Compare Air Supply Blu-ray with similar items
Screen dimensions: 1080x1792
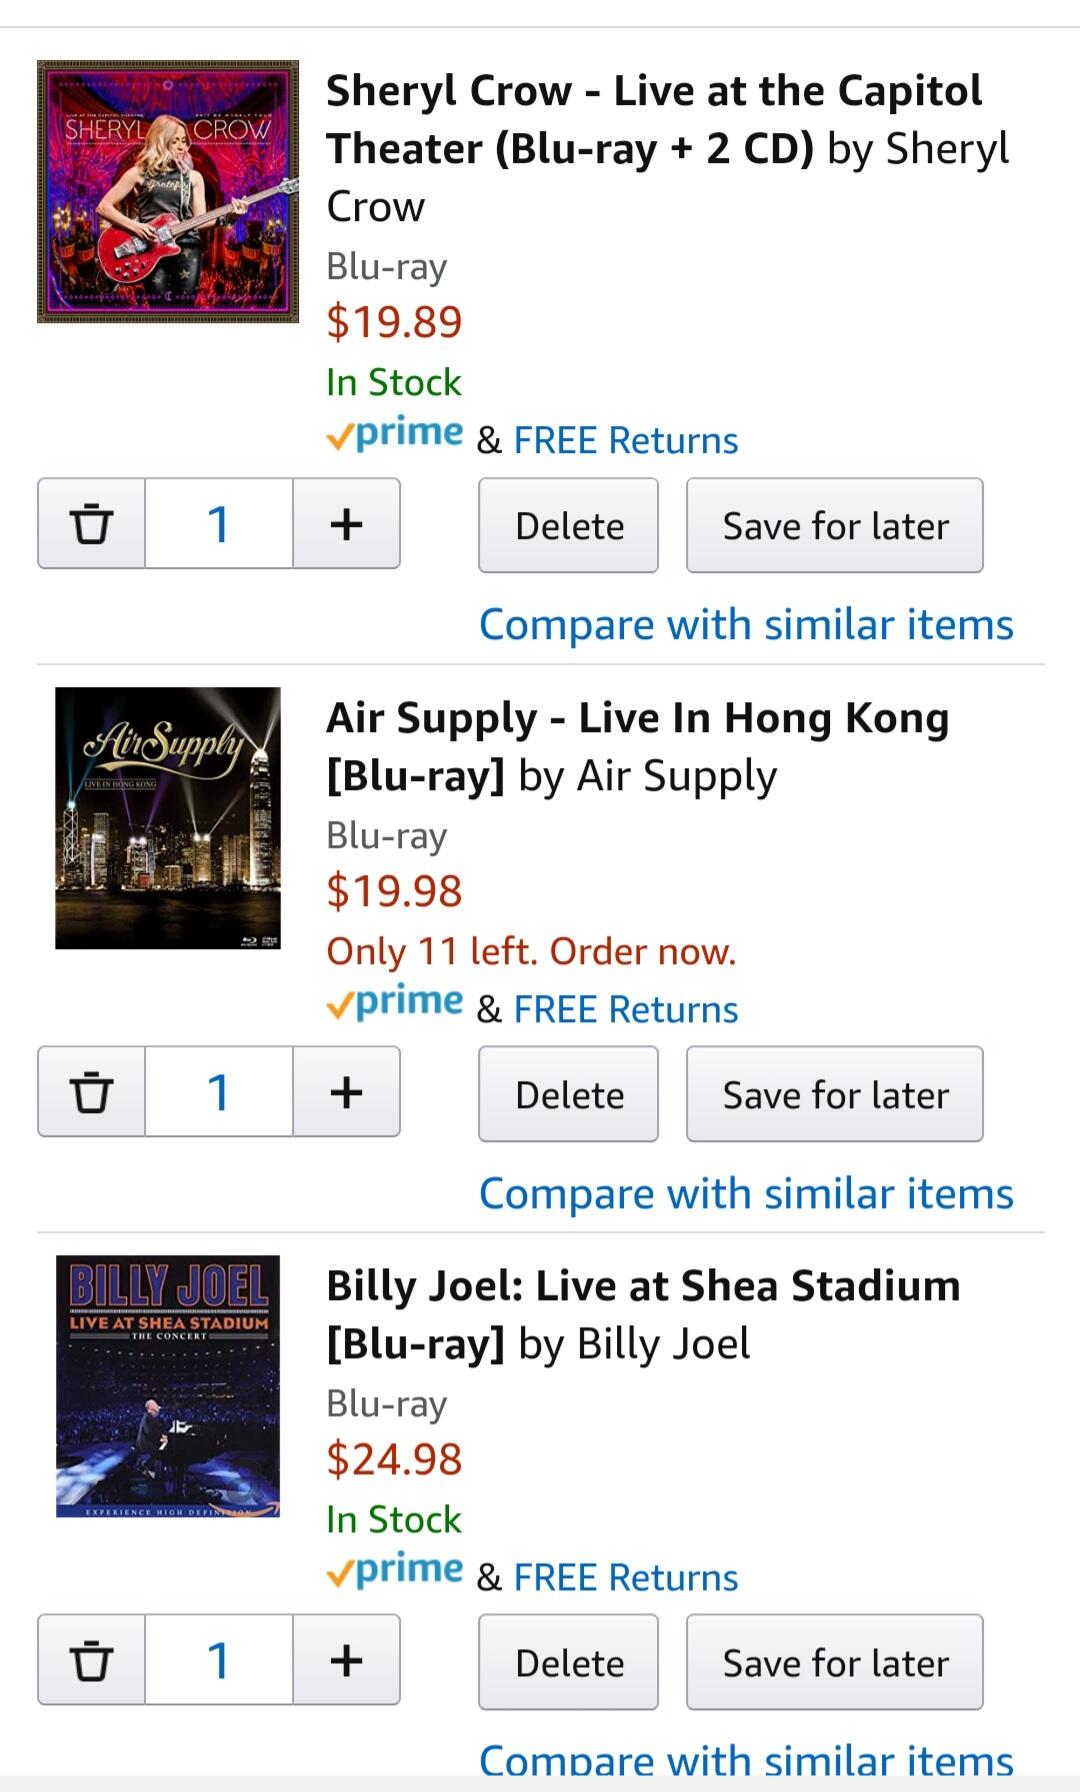(x=746, y=1194)
